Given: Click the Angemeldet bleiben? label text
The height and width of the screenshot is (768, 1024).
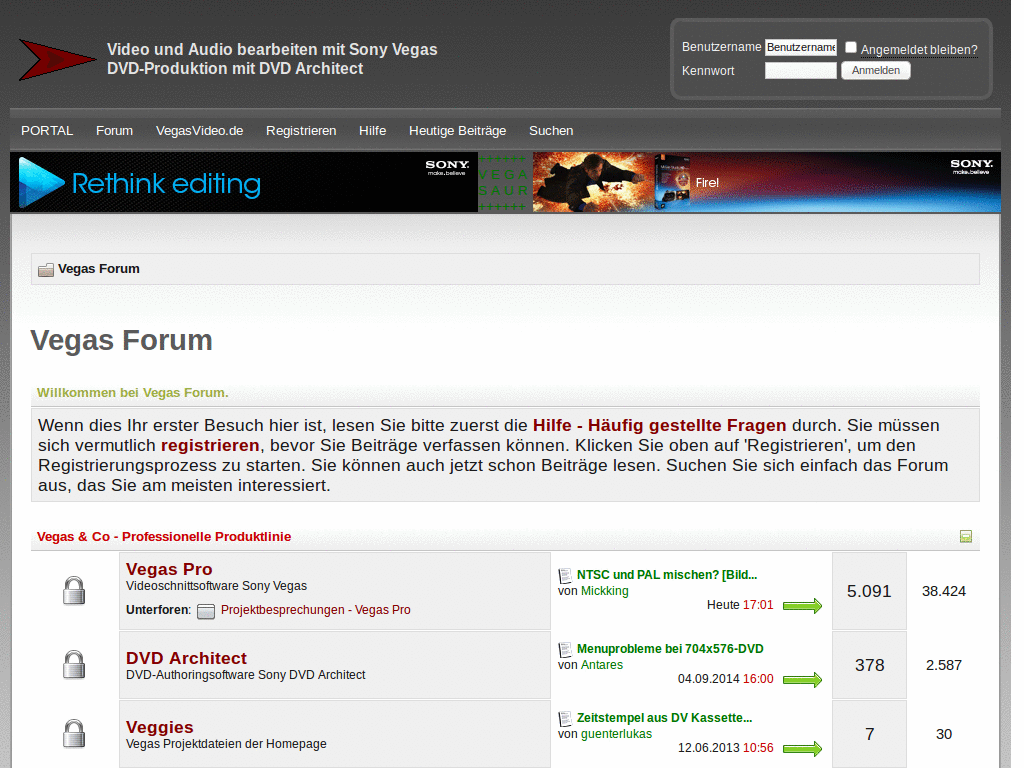Looking at the screenshot, I should pyautogui.click(x=919, y=50).
